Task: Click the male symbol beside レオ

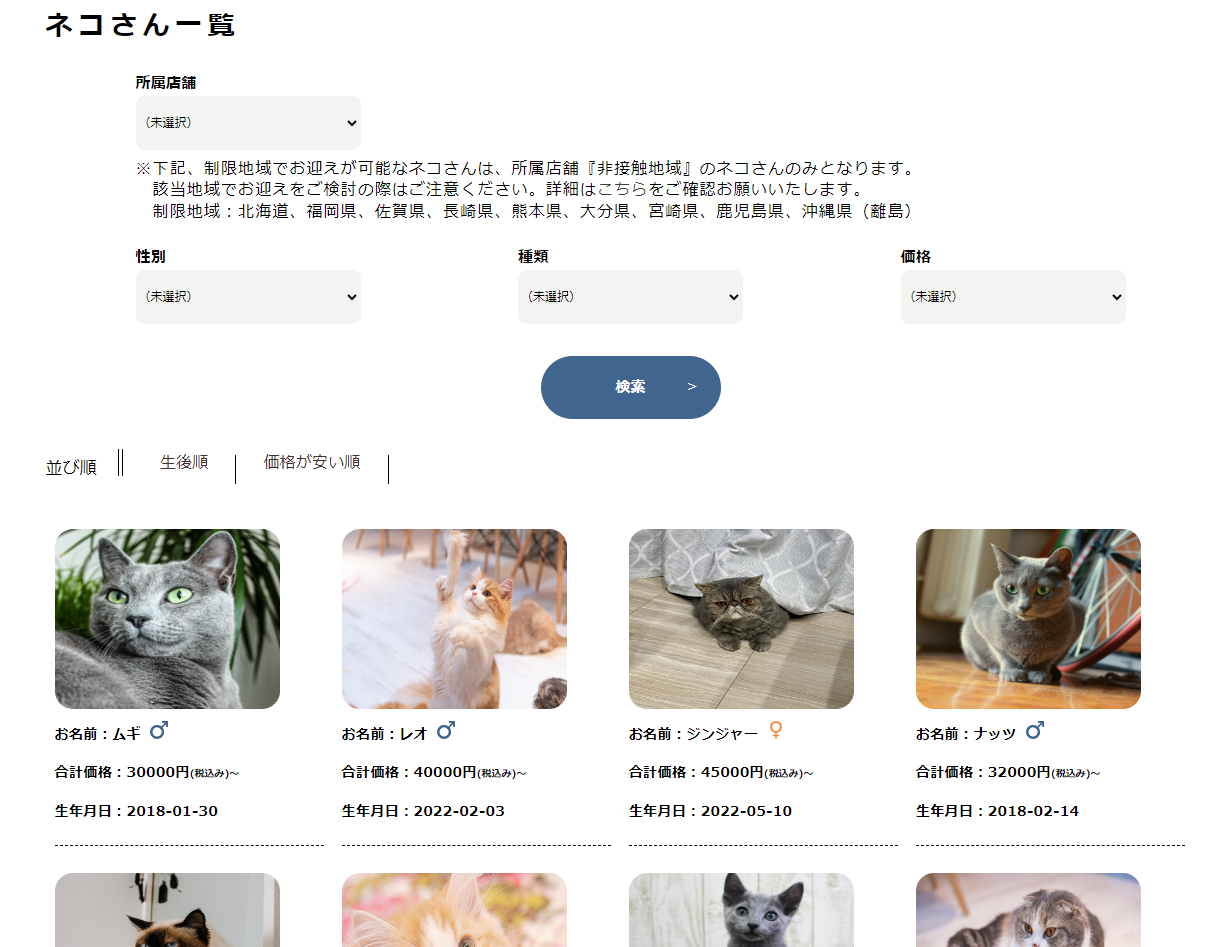Action: point(446,732)
